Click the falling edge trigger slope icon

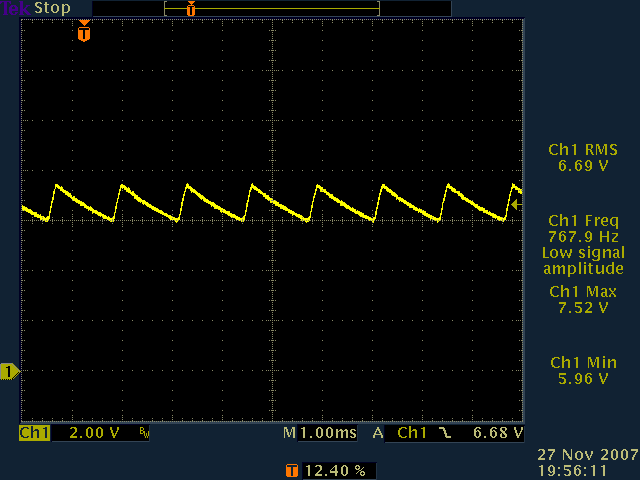click(445, 433)
